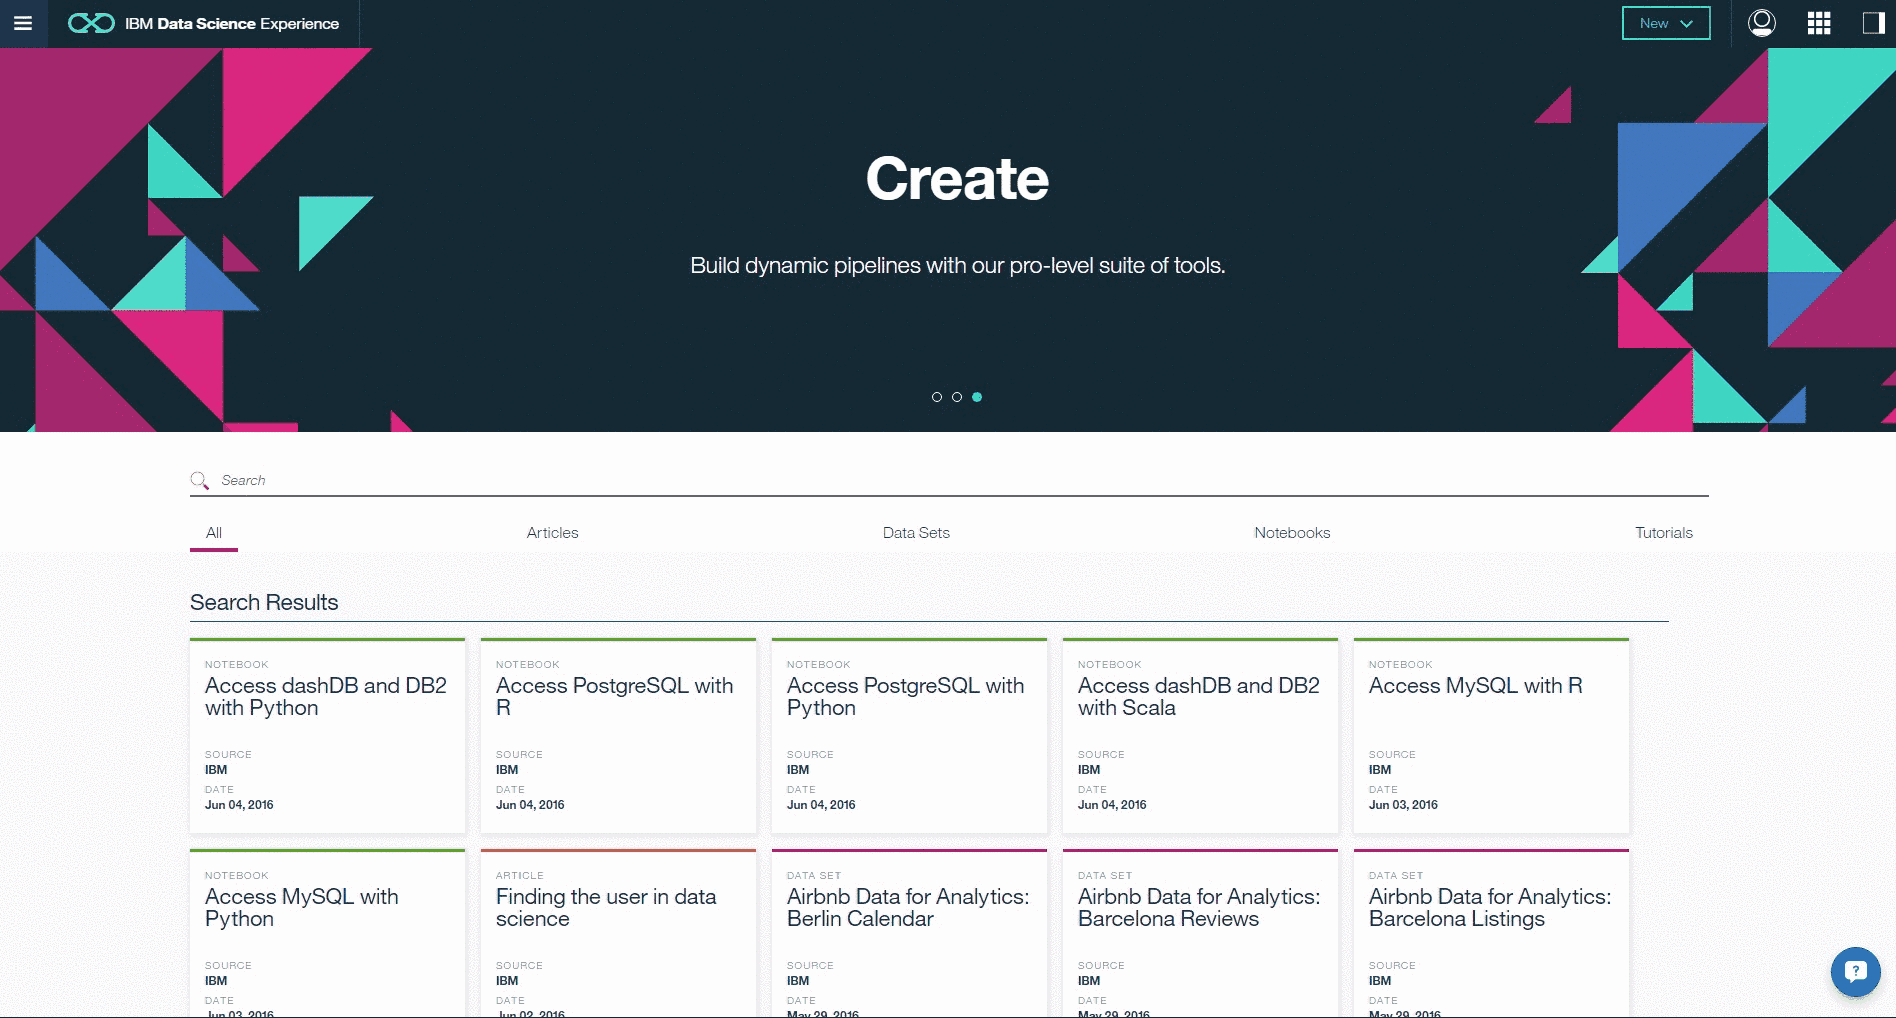Viewport: 1896px width, 1018px height.
Task: Open Airbnb Barcelona Listings data set
Action: pos(1491,933)
